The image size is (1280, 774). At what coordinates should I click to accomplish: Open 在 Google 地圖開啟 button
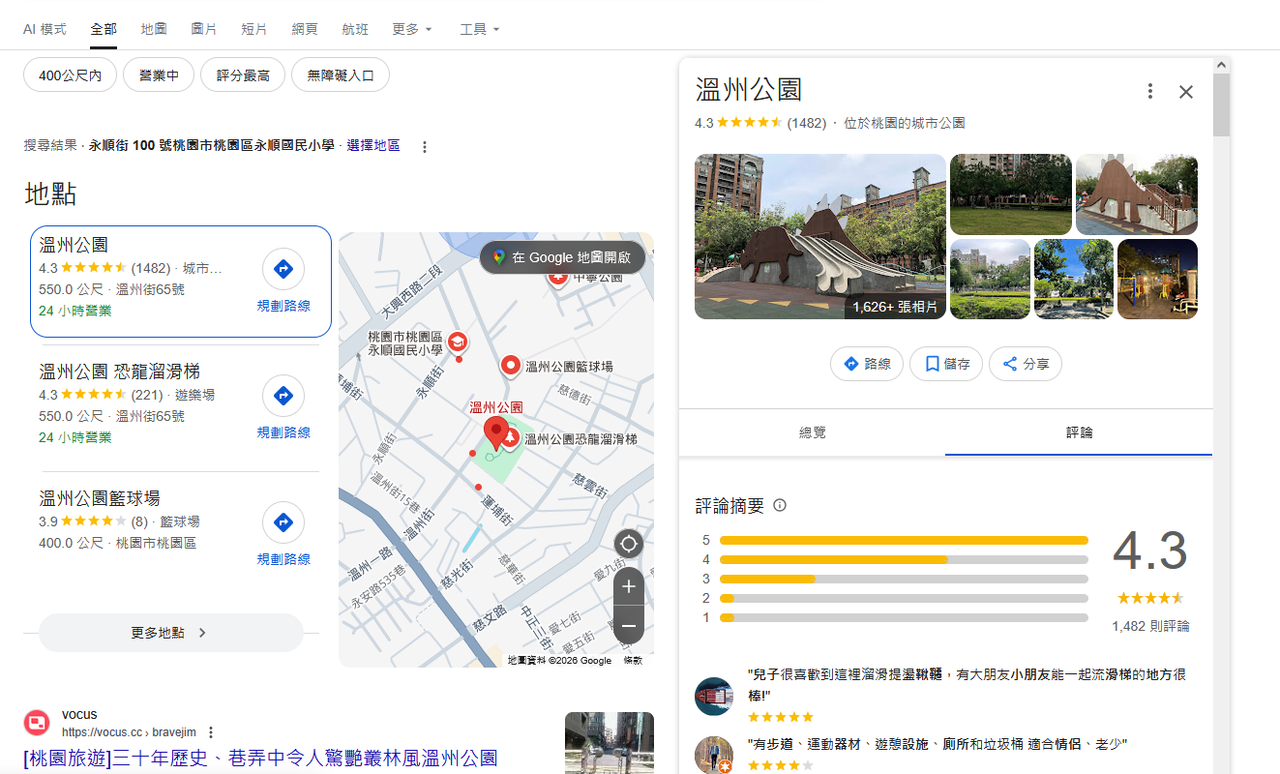pyautogui.click(x=562, y=257)
